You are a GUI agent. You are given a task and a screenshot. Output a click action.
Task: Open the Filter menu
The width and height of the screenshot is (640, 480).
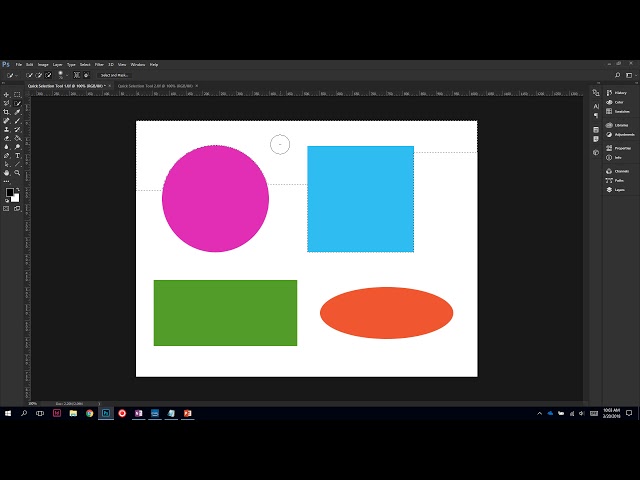(99, 64)
